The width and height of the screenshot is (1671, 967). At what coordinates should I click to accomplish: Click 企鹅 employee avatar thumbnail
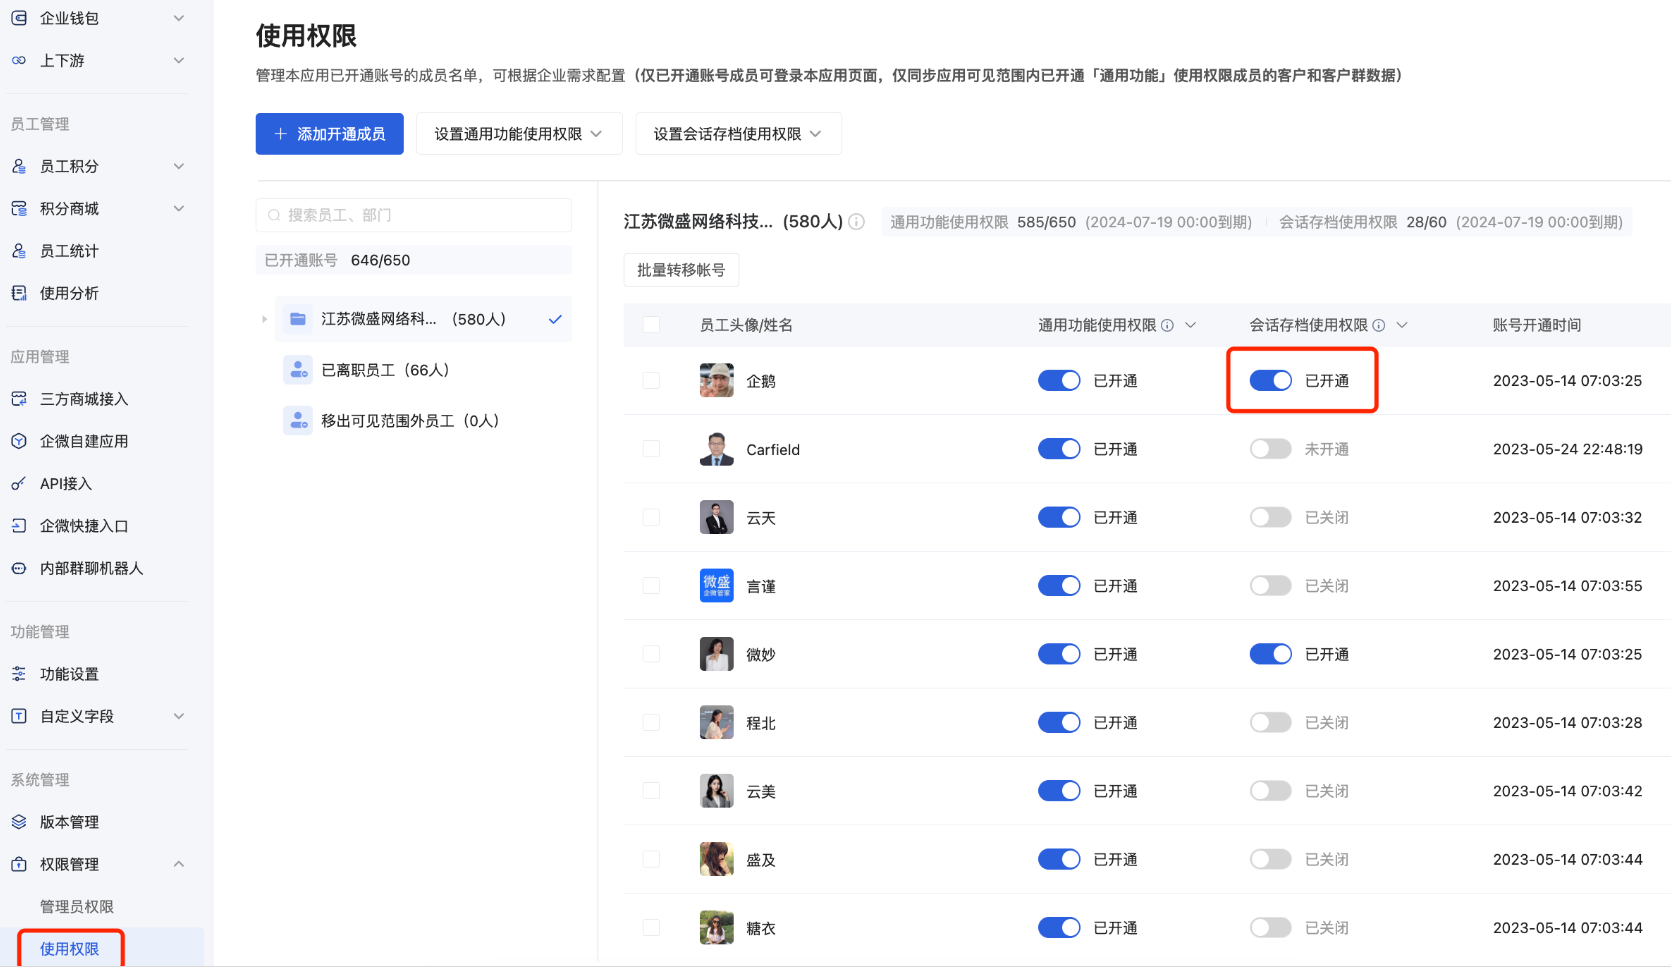coord(717,381)
